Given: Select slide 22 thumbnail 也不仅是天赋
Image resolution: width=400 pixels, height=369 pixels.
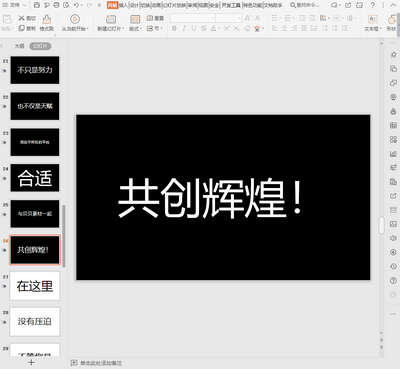Looking at the screenshot, I should (35, 106).
